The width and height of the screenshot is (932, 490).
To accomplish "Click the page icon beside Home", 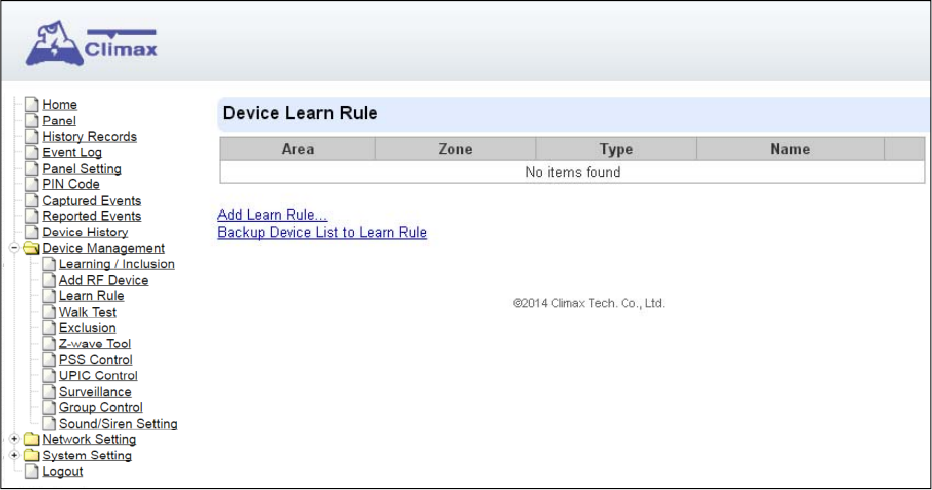I will 32,105.
